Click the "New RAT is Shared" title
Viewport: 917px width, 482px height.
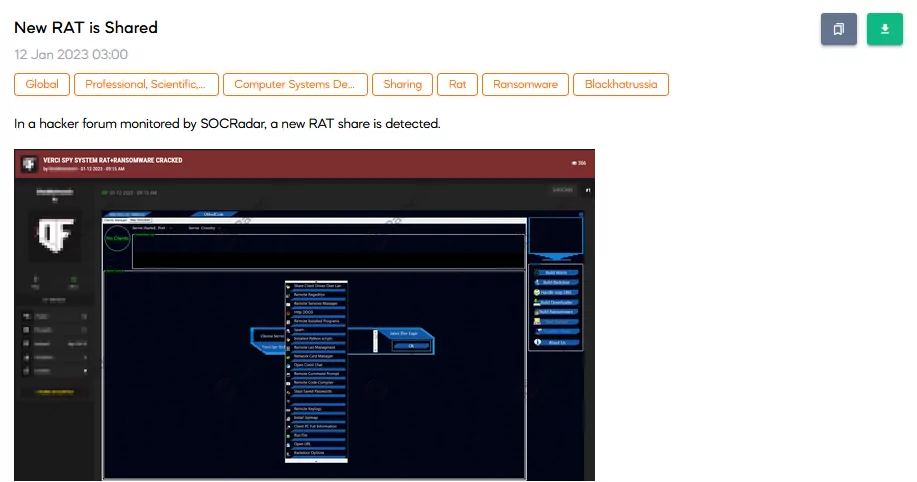[x=86, y=27]
